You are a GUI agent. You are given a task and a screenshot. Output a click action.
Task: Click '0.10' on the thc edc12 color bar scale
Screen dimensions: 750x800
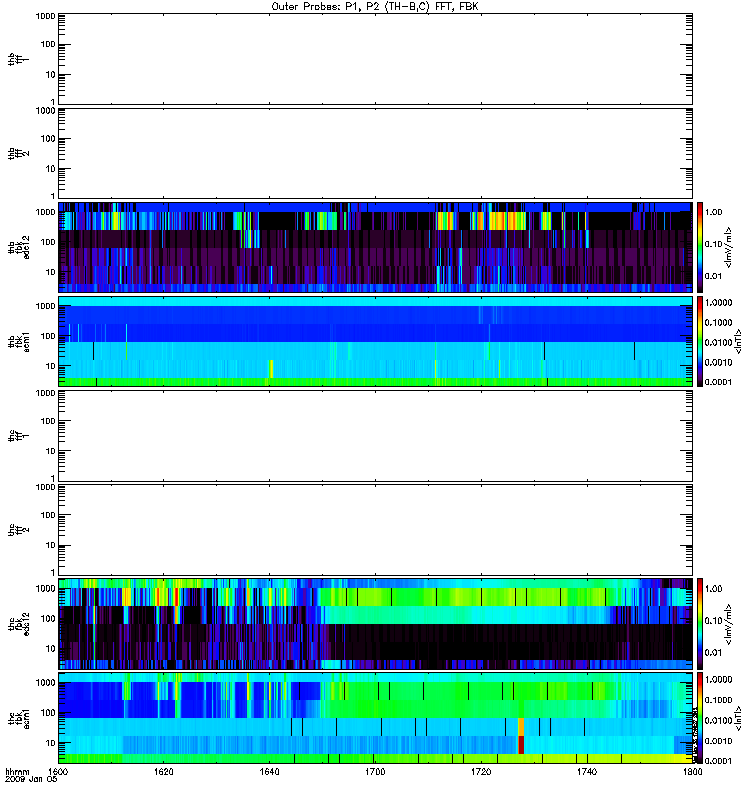coord(713,620)
